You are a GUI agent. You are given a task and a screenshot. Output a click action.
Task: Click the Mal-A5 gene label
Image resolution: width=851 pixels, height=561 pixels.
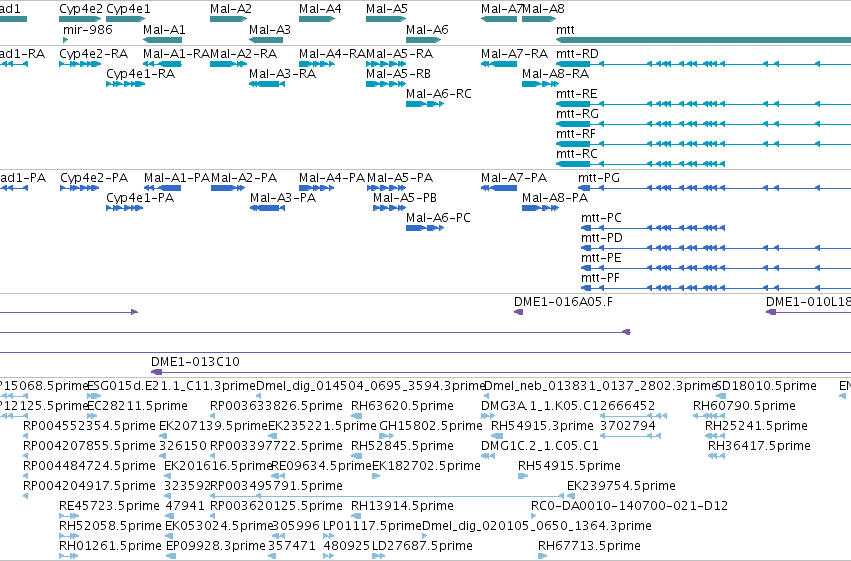pyautogui.click(x=386, y=9)
